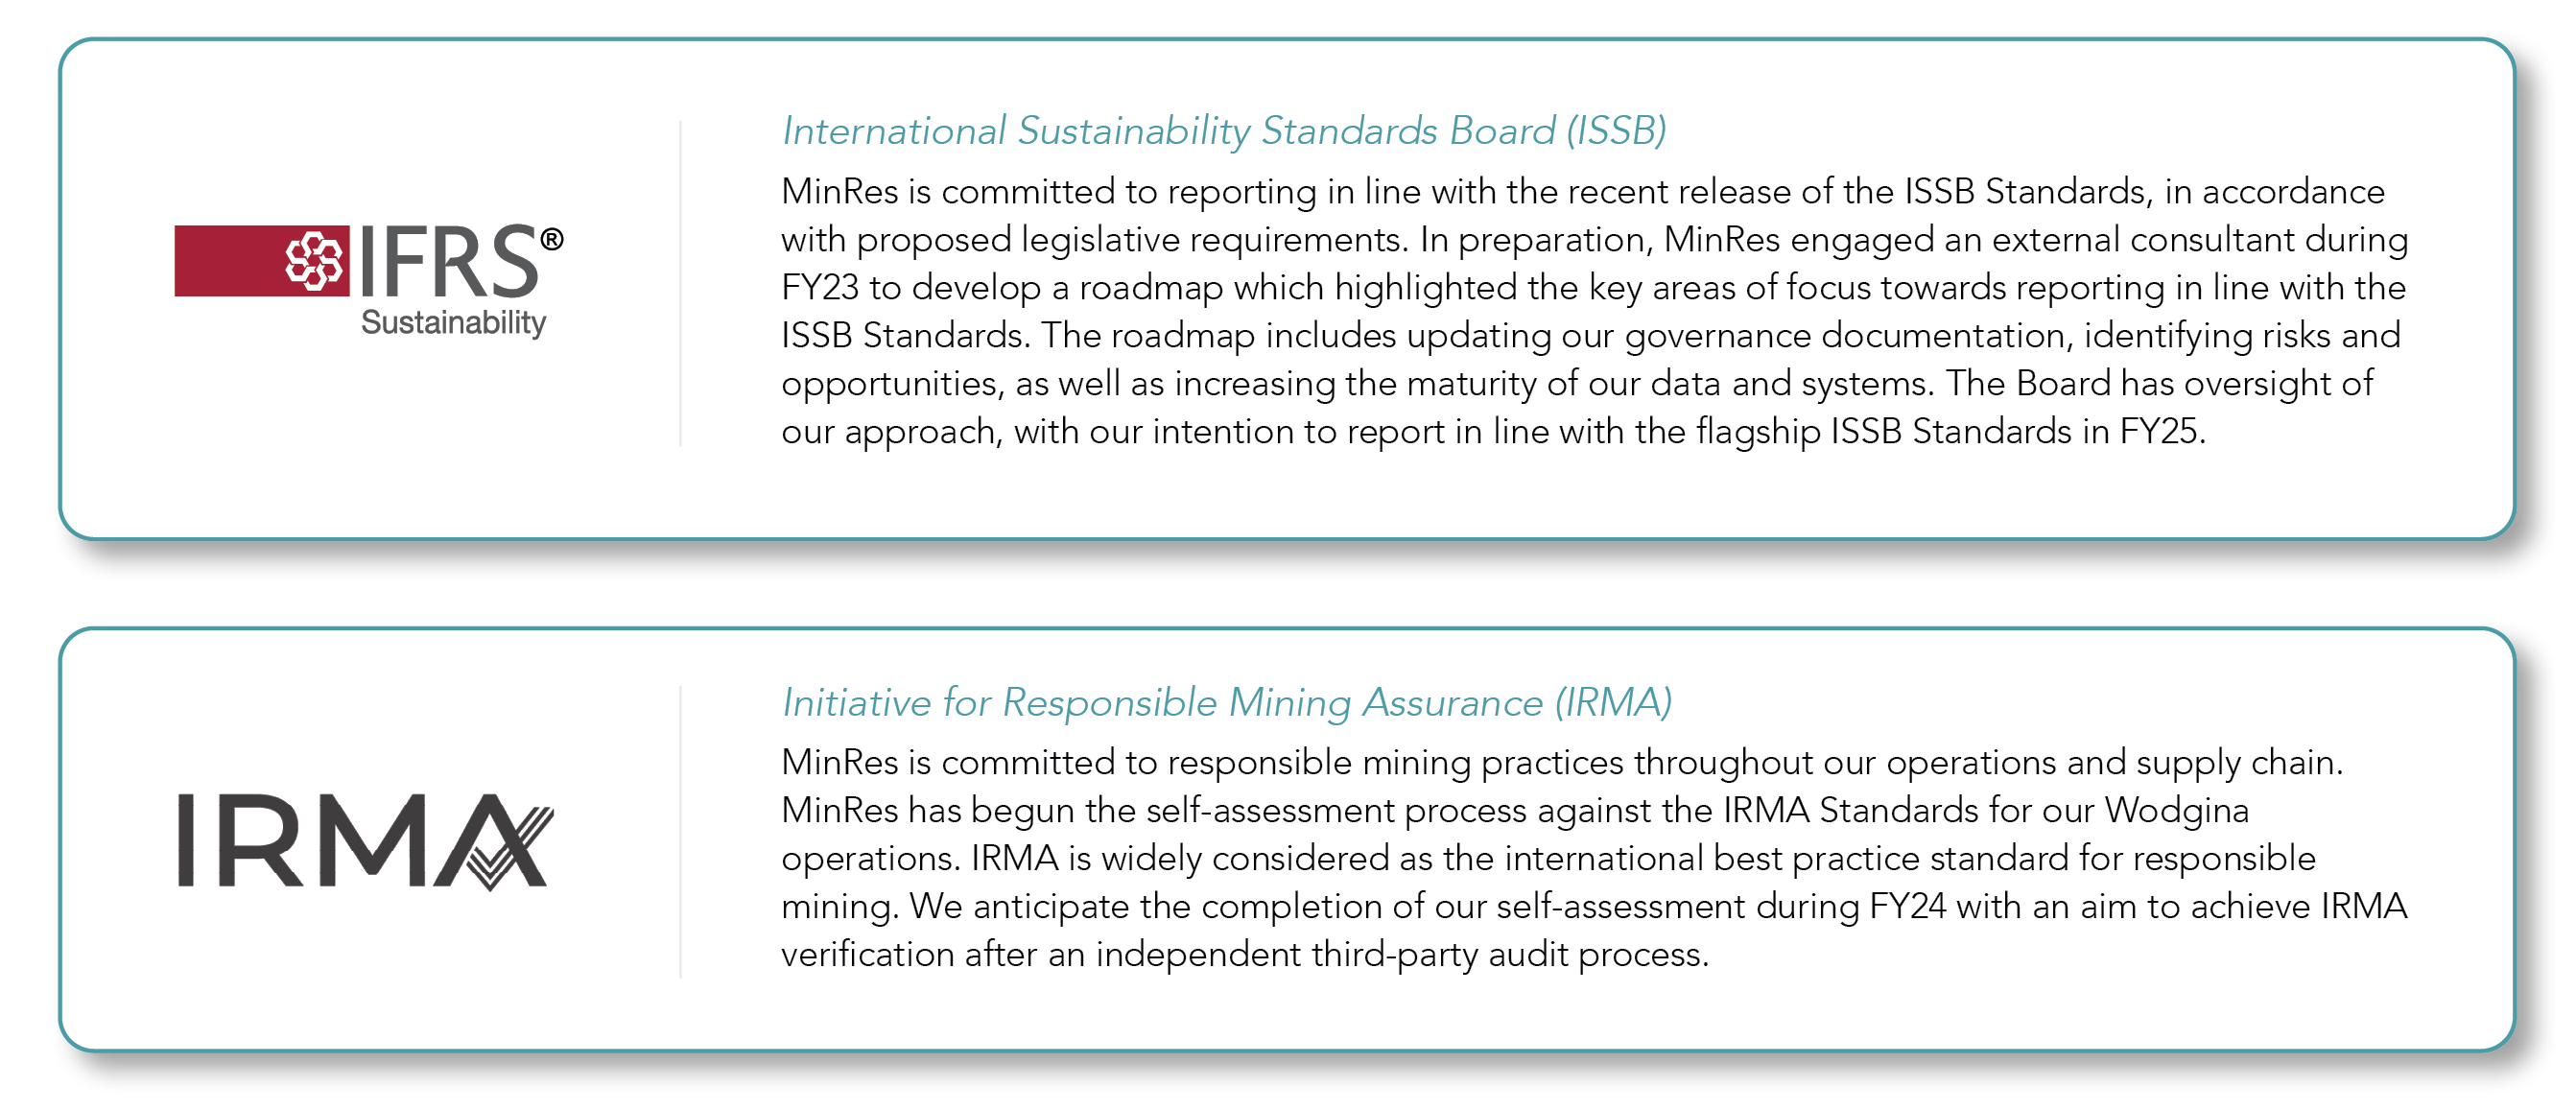
Task: Click the vertical divider in the IRMA card
Action: (x=681, y=832)
